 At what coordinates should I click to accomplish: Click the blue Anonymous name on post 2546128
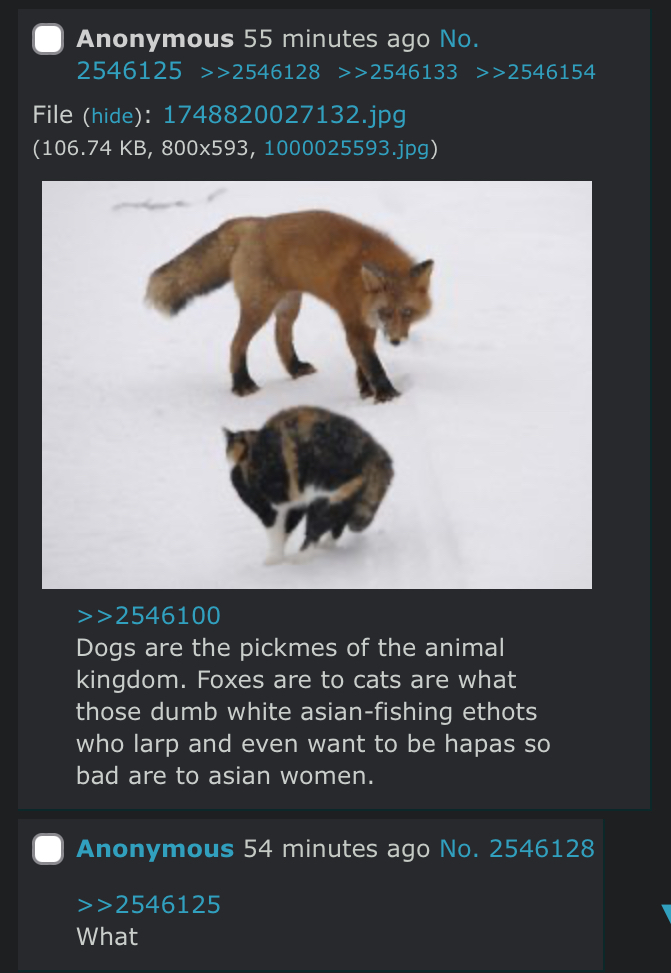click(155, 848)
